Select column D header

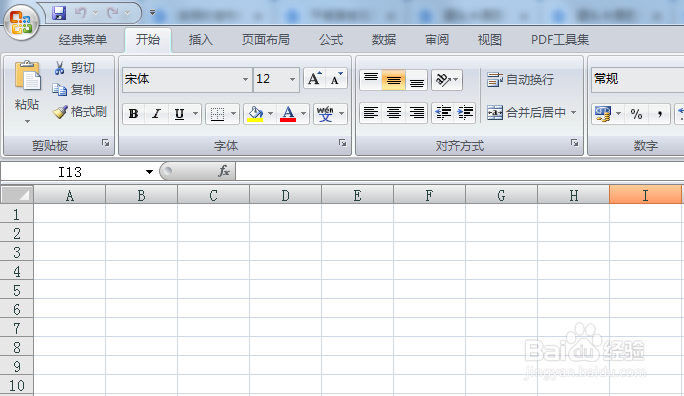pos(285,195)
